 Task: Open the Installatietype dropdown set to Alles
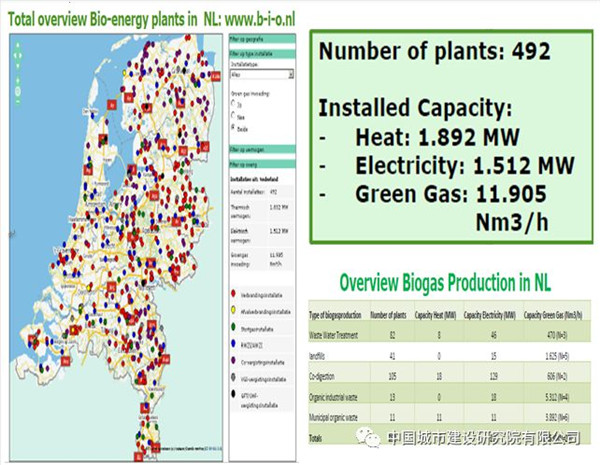[x=260, y=74]
